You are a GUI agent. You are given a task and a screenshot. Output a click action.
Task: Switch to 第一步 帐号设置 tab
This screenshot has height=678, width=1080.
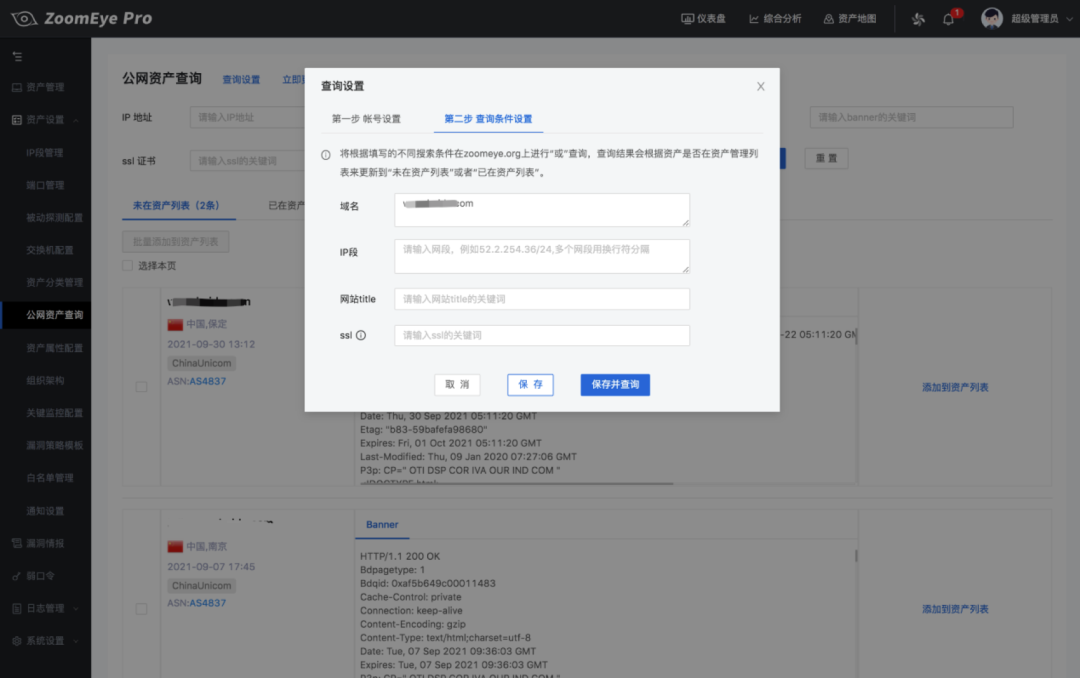tap(366, 119)
